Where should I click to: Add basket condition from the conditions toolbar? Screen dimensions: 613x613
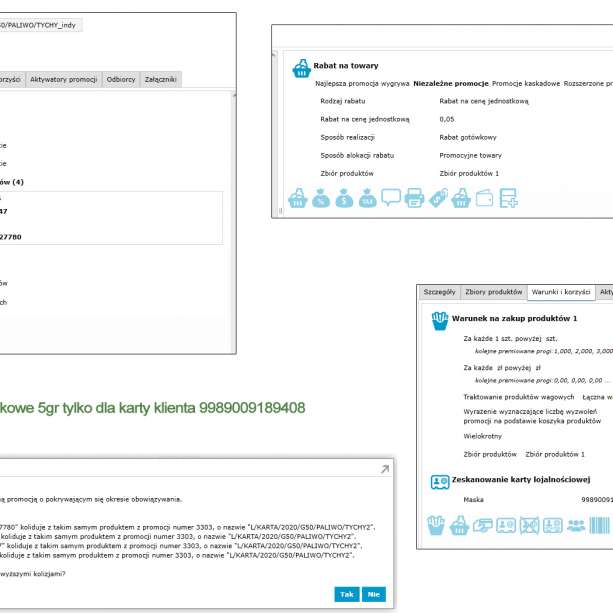(x=459, y=525)
